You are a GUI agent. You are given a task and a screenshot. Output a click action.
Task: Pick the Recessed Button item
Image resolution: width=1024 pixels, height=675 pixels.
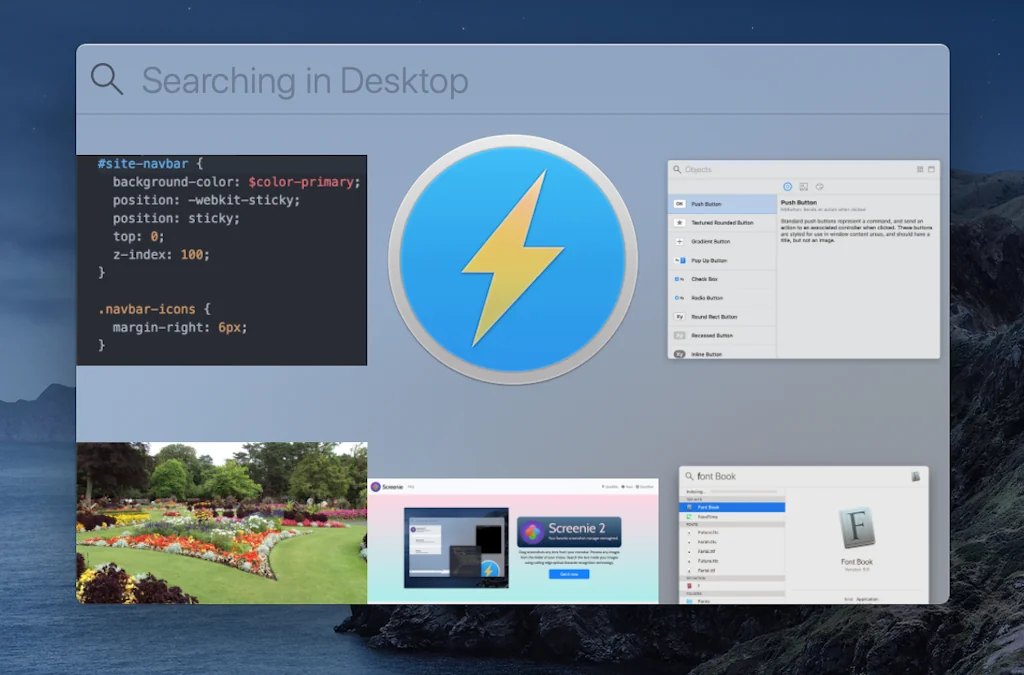pos(712,336)
